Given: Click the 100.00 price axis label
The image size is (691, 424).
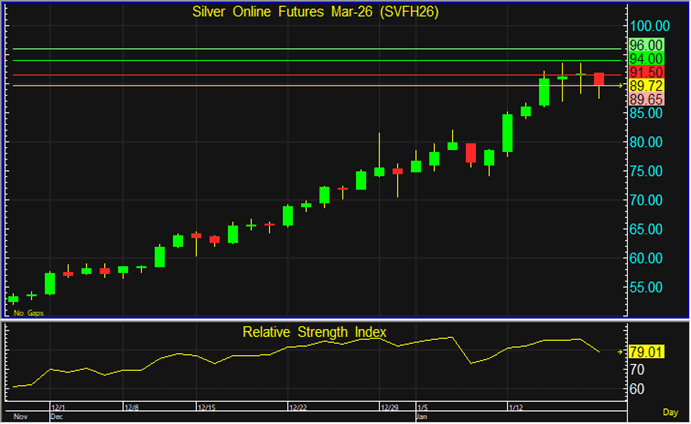Looking at the screenshot, I should pyautogui.click(x=648, y=26).
